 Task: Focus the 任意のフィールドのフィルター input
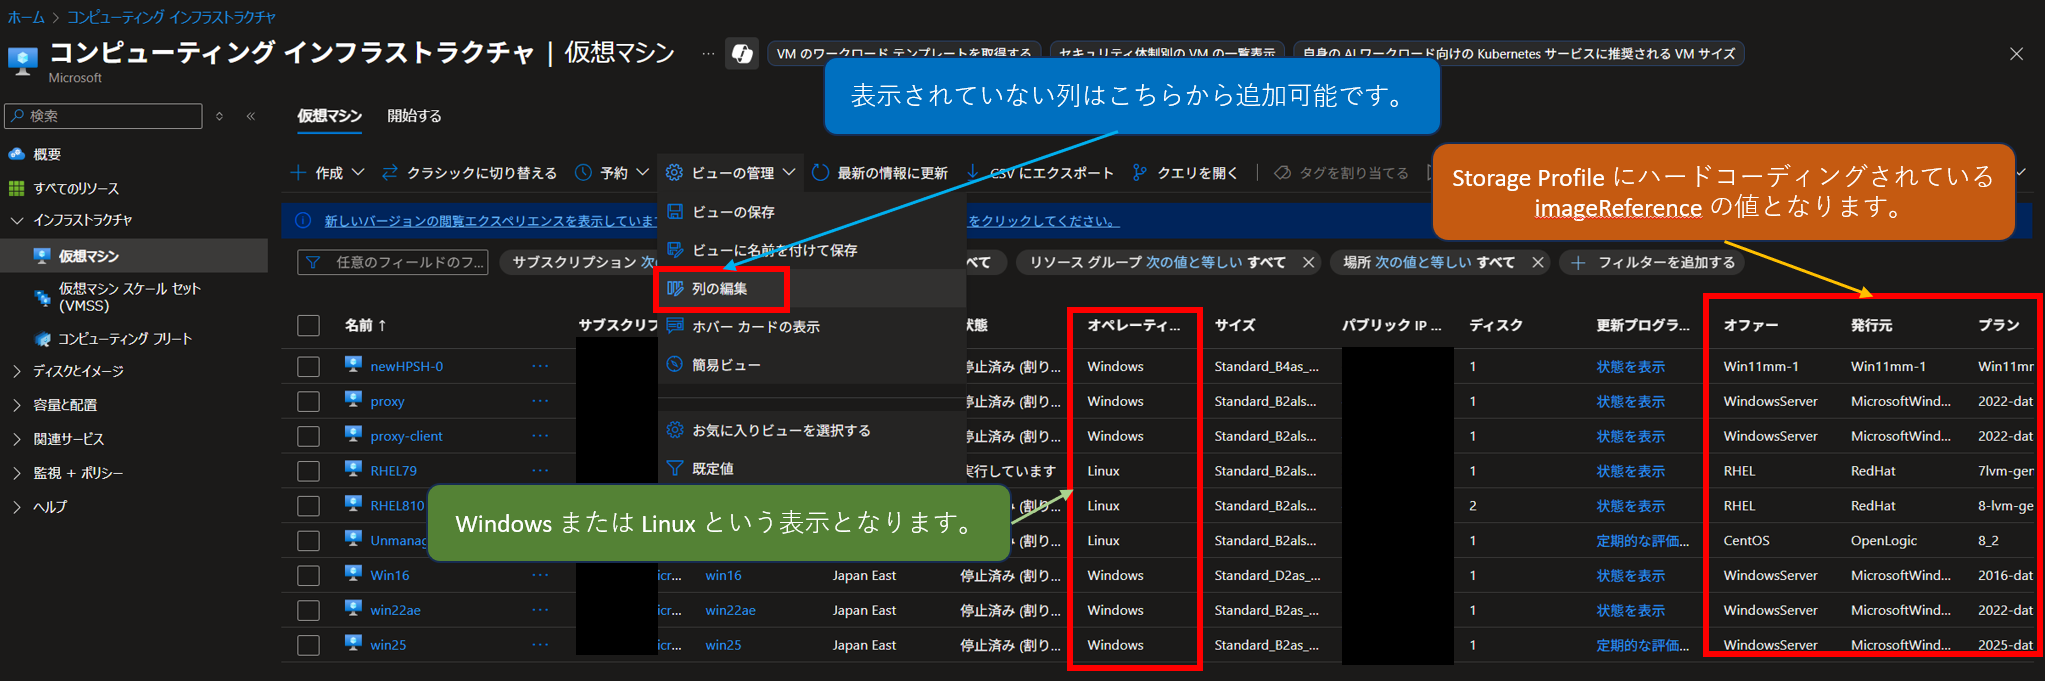coord(393,262)
